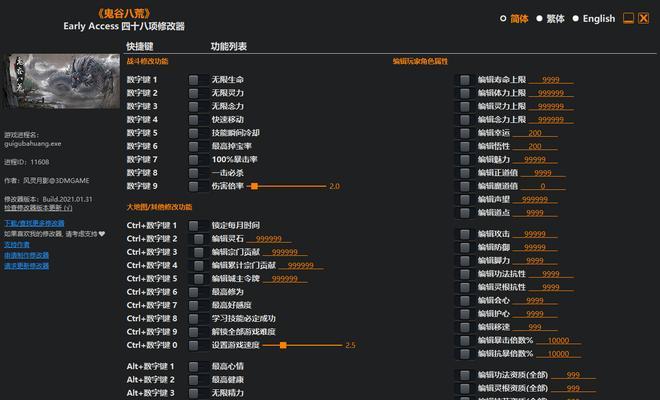This screenshot has height=400, width=660.
Task: Toggle the 编辑暴击倍数% option
Action: click(465, 341)
